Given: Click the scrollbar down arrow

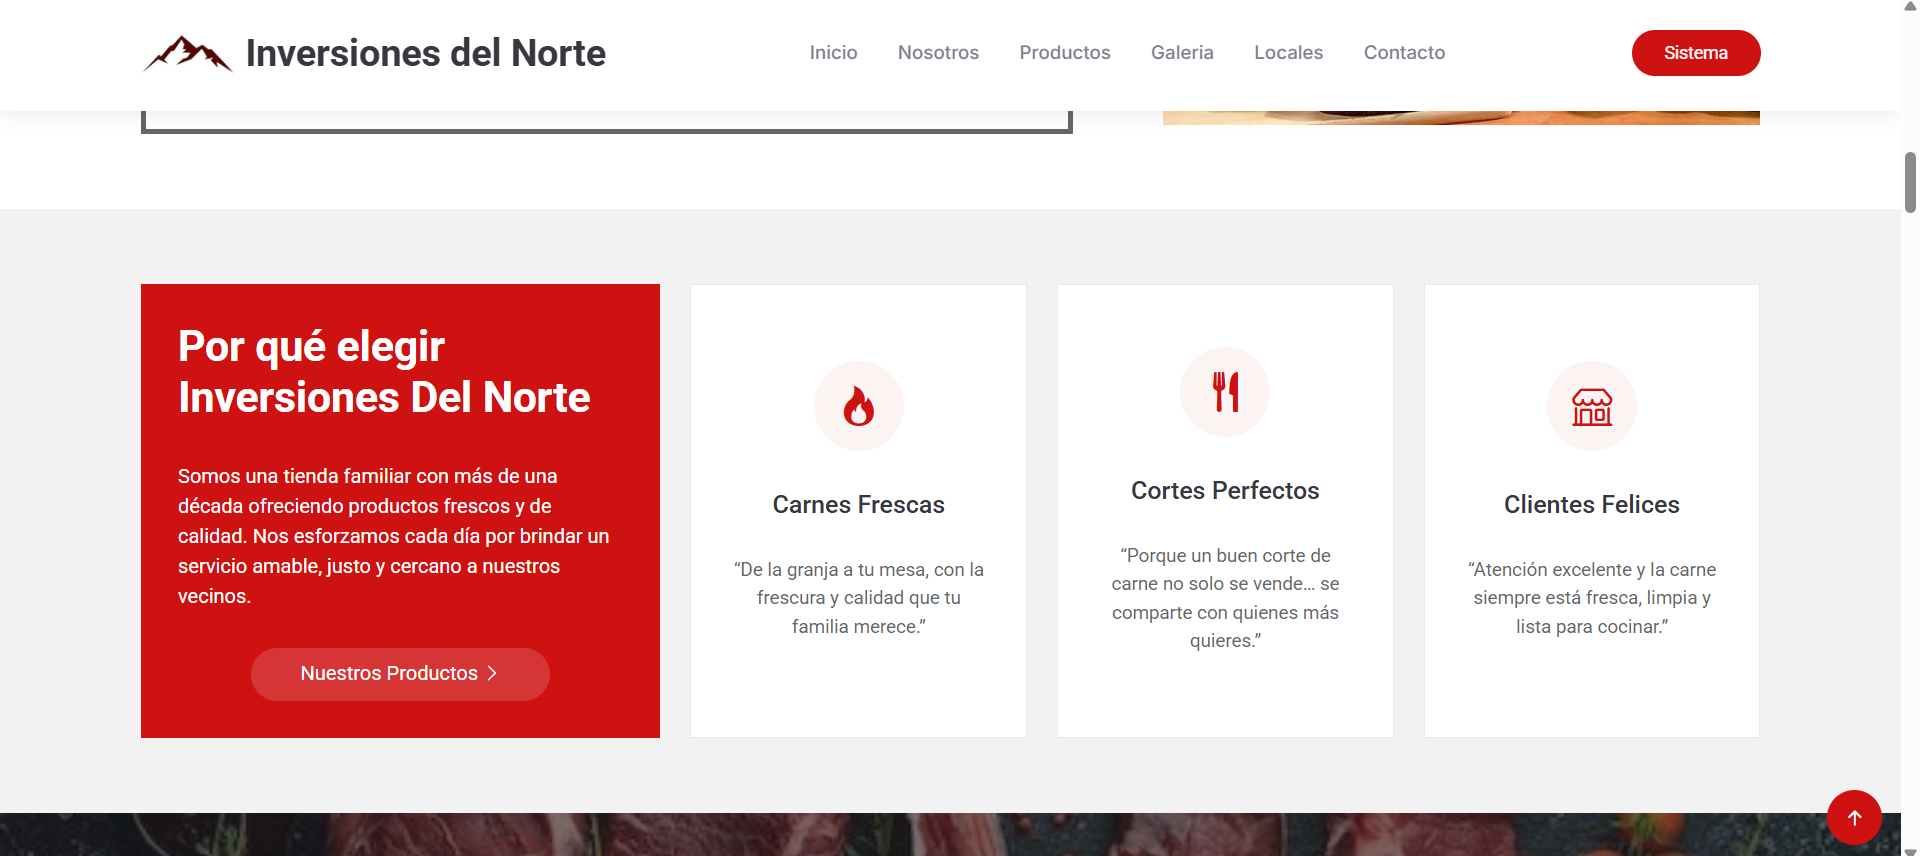Looking at the screenshot, I should click(1910, 850).
